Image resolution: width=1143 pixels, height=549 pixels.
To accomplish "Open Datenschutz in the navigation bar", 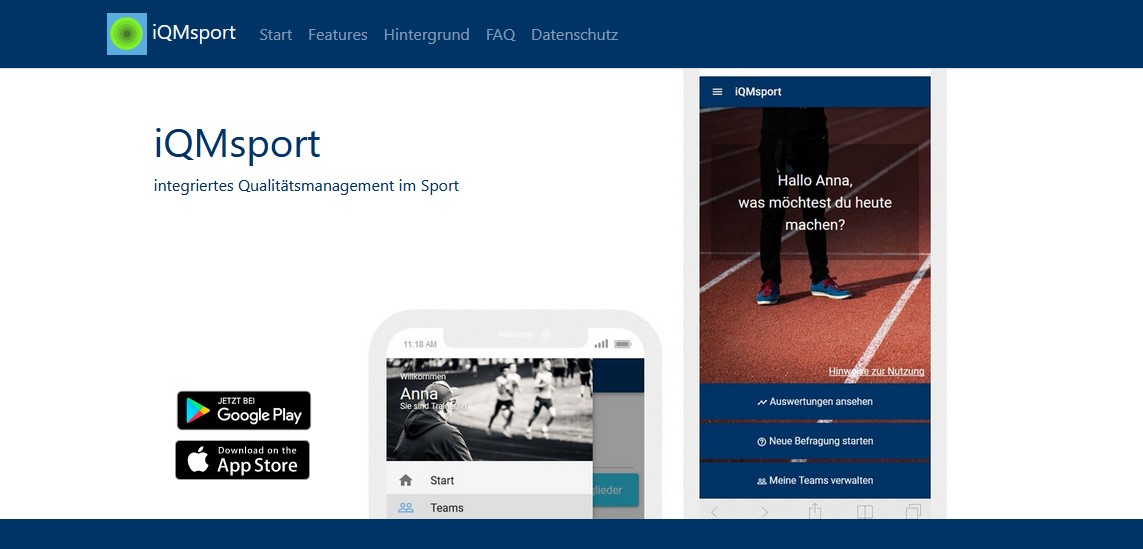I will point(574,34).
